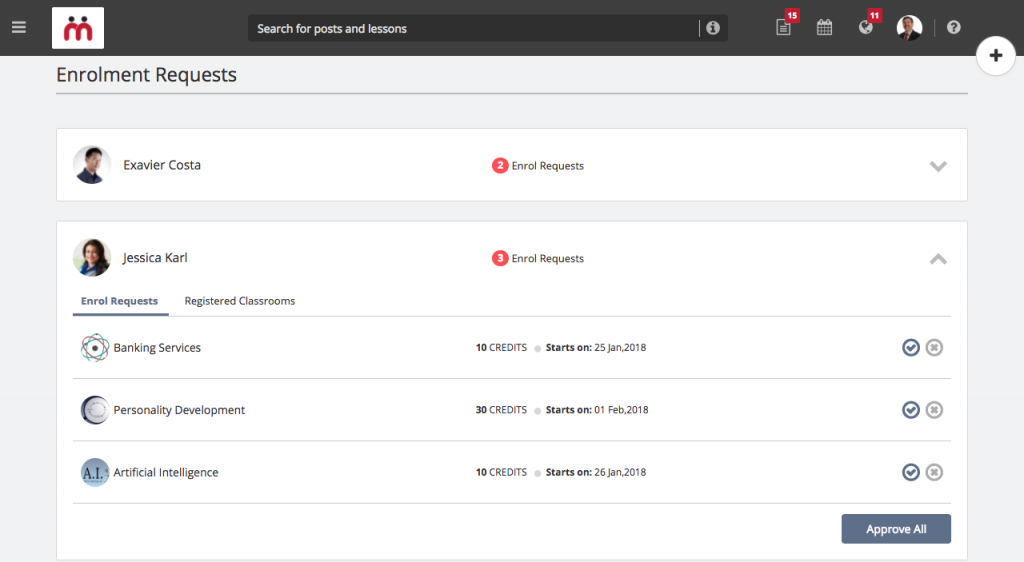The height and width of the screenshot is (562, 1024).
Task: Click search info icon
Action: coord(712,28)
